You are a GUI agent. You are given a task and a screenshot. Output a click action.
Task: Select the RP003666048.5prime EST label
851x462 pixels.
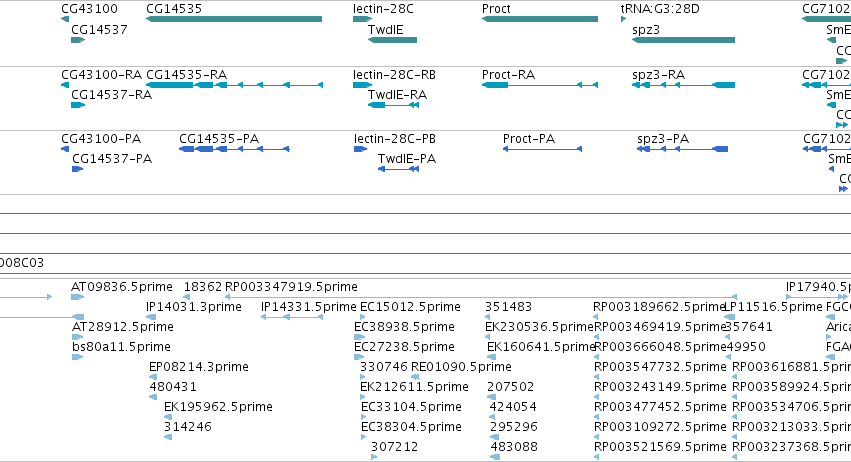coord(661,346)
